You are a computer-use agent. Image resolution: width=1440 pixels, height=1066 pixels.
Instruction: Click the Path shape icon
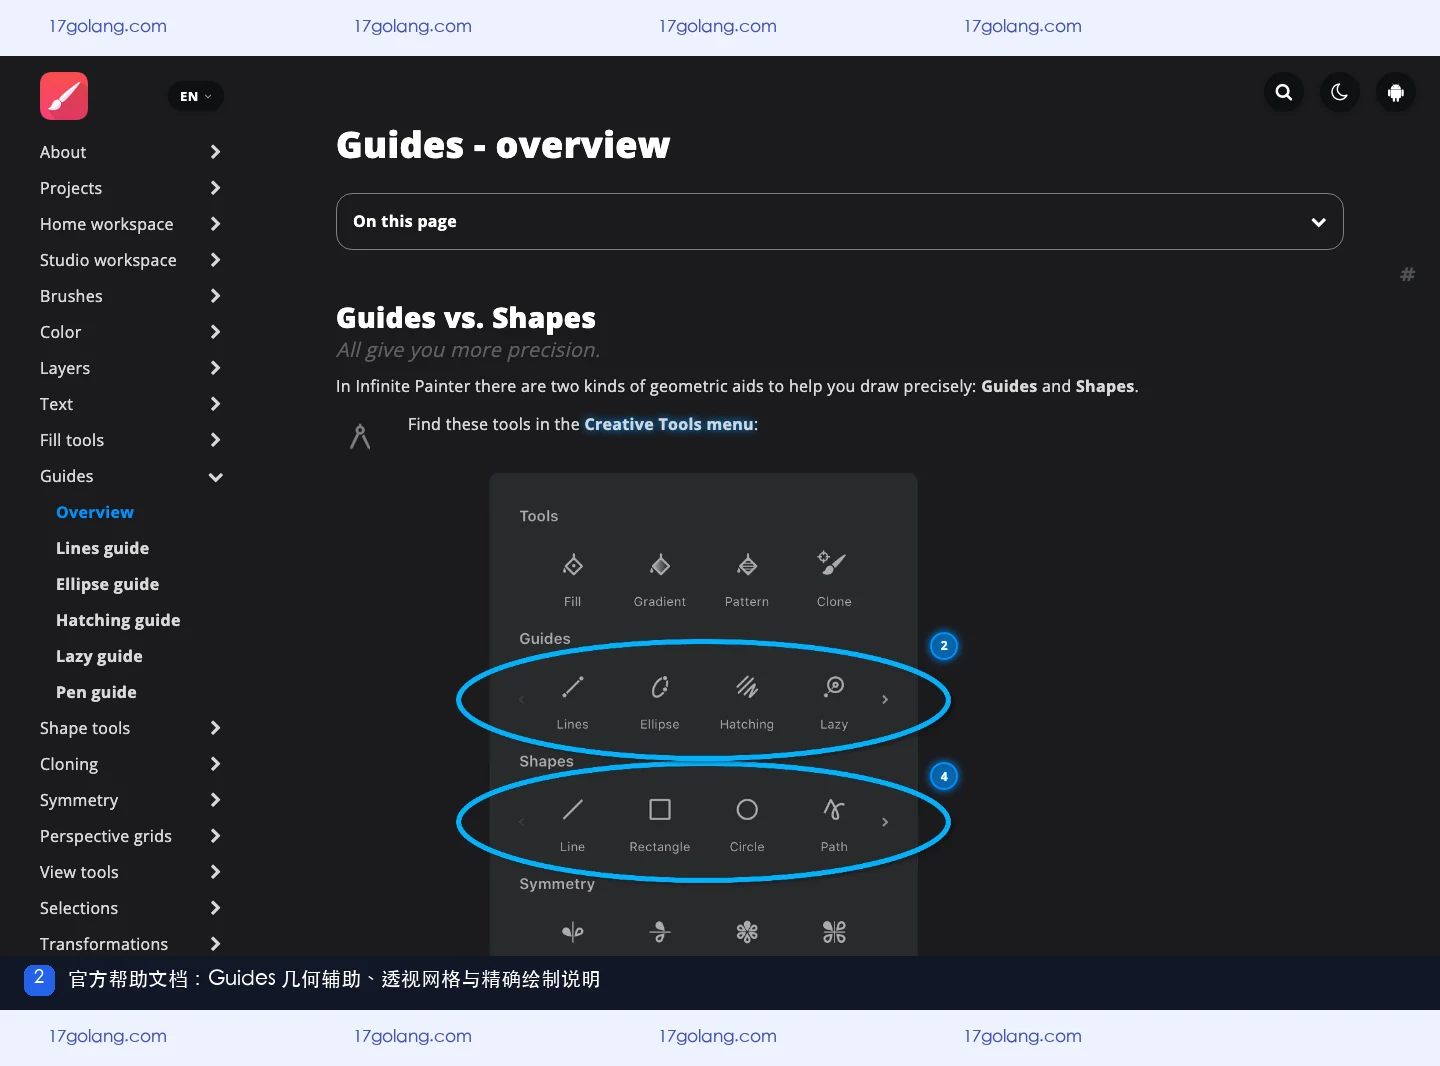click(834, 809)
